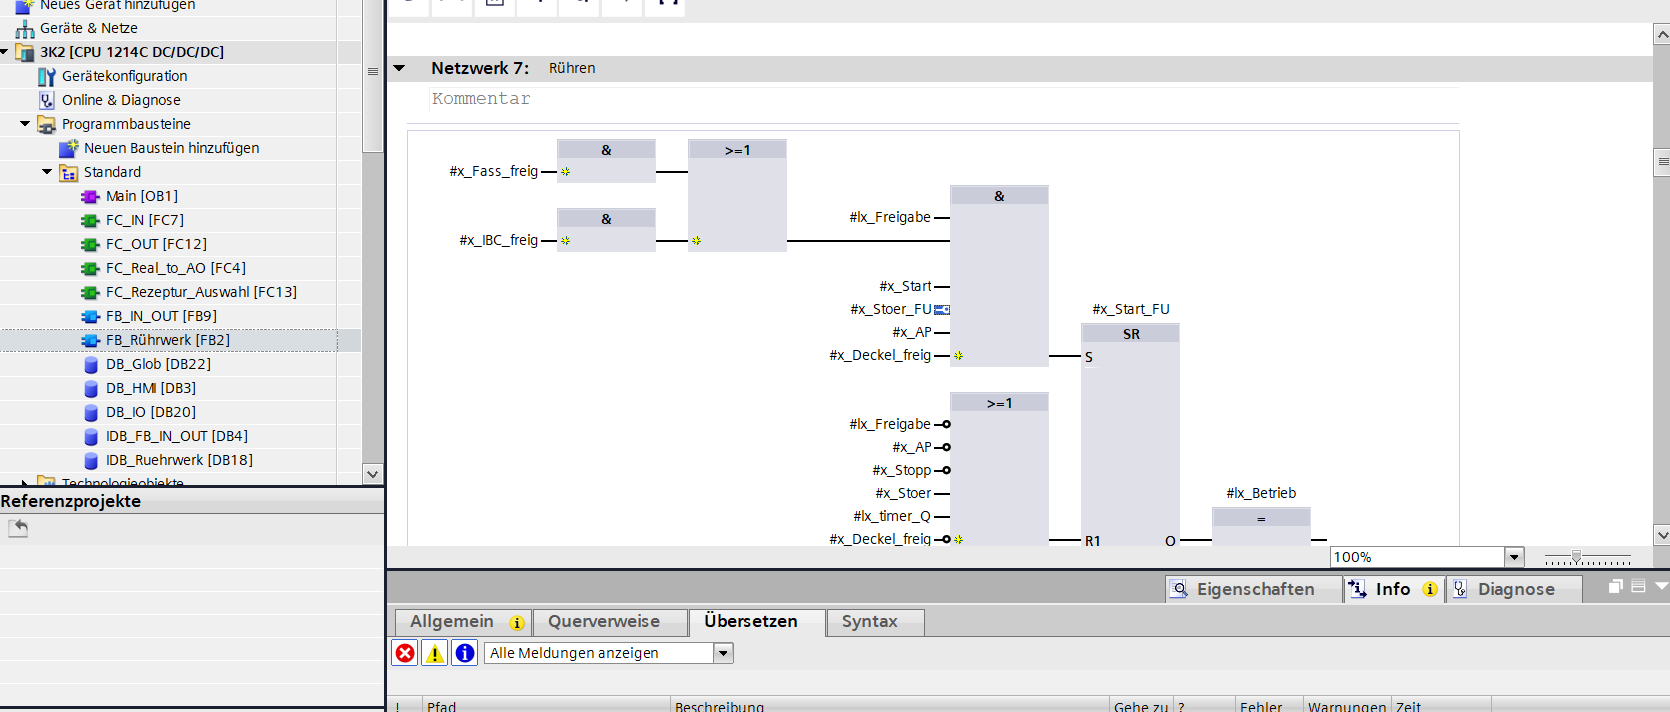Viewport: 1670px width, 712px height.
Task: Click the Kommentar field of Netzwerk 7
Action: [x=940, y=99]
